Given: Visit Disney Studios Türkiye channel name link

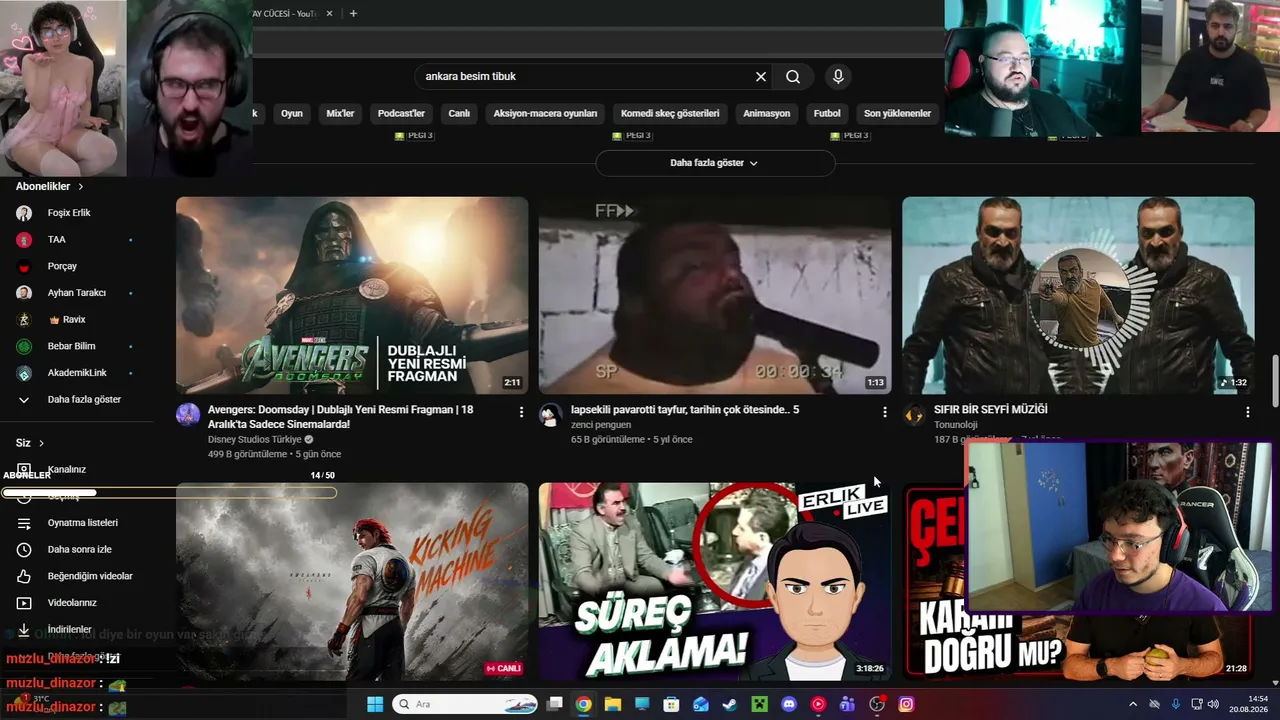Looking at the screenshot, I should (x=255, y=440).
